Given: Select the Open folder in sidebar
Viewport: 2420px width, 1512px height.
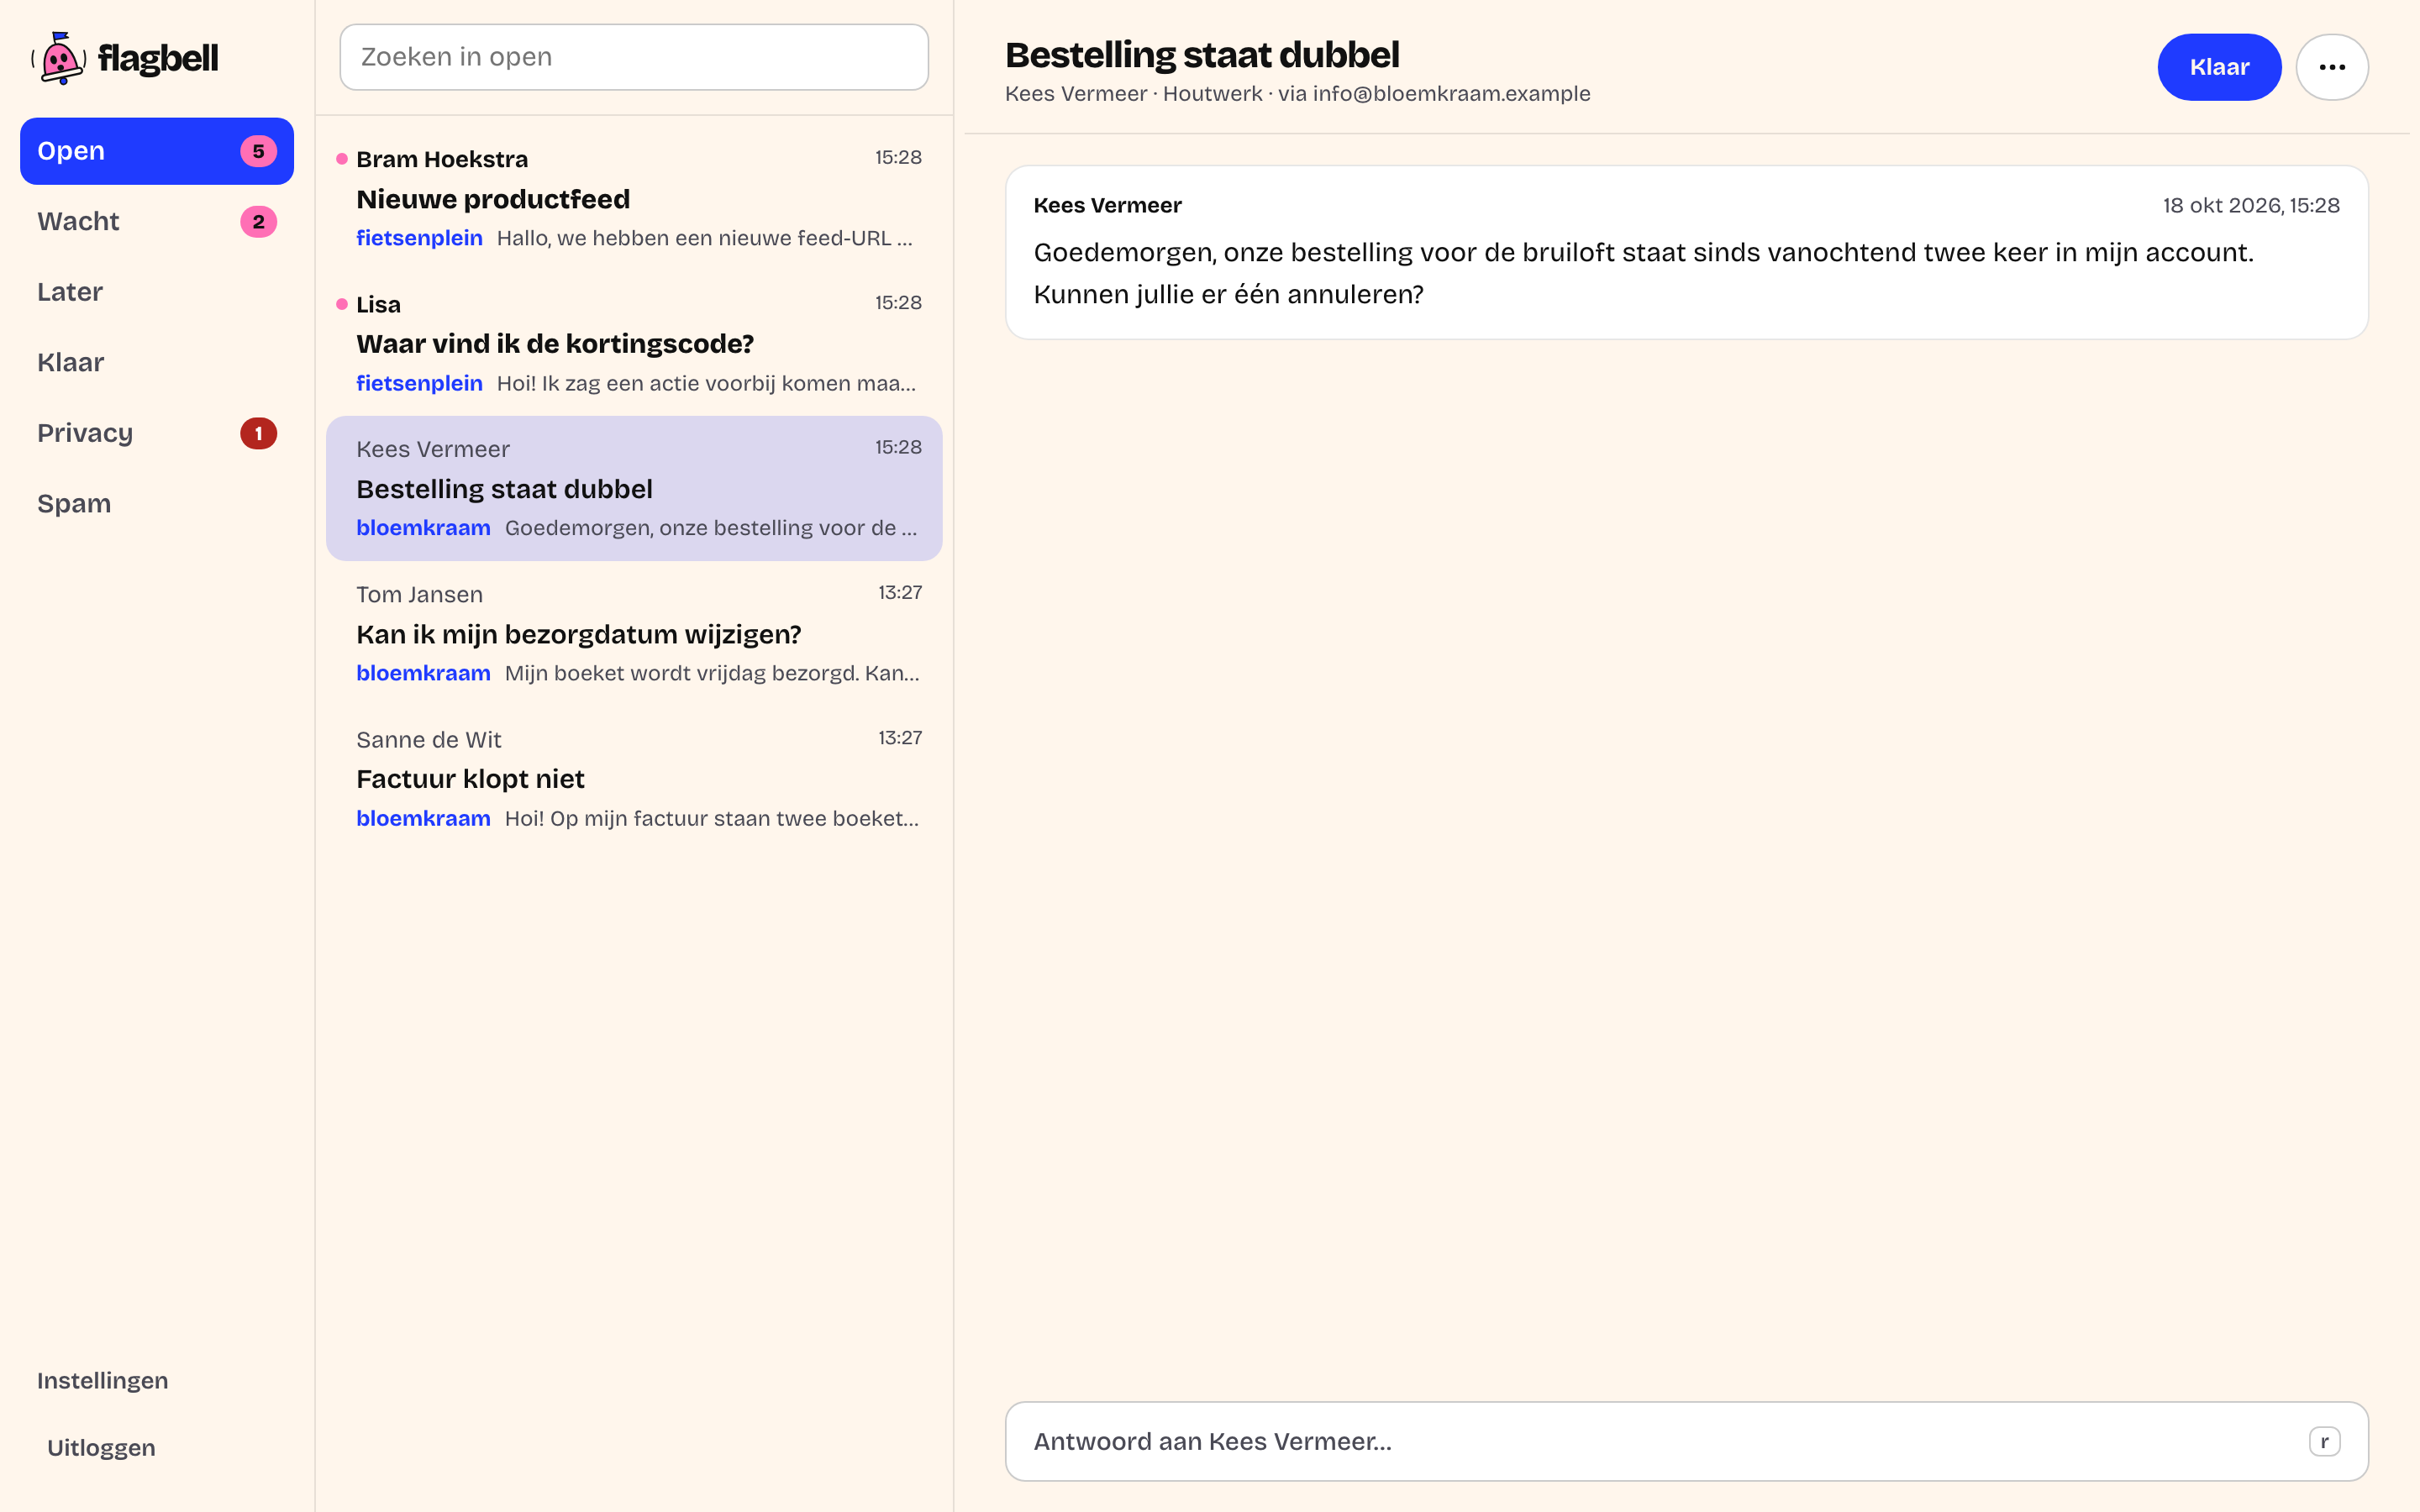Looking at the screenshot, I should coord(157,151).
